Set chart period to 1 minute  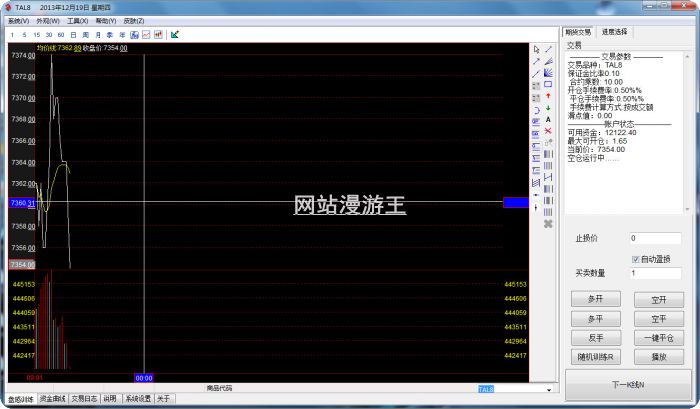pos(12,35)
